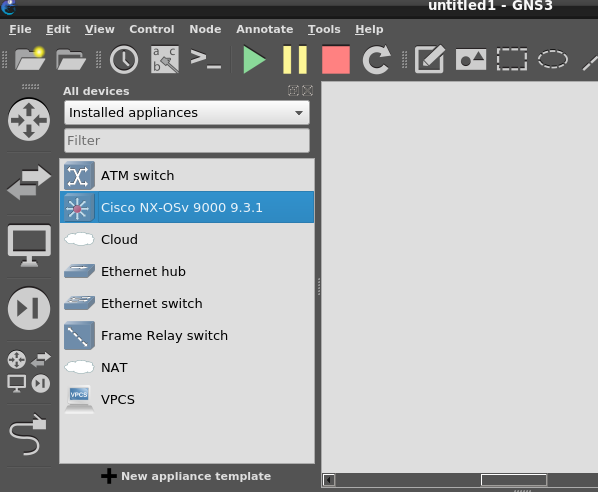
Task: Open the Tools menu
Action: (324, 29)
